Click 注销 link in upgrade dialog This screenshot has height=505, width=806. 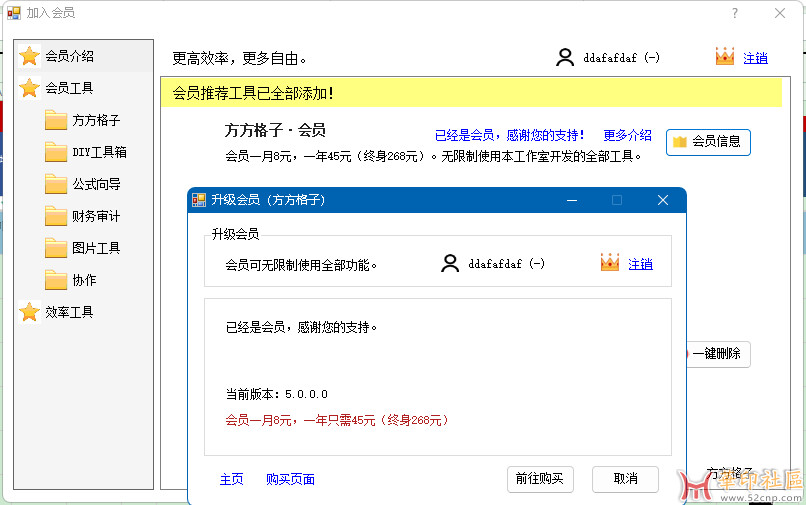coord(640,264)
